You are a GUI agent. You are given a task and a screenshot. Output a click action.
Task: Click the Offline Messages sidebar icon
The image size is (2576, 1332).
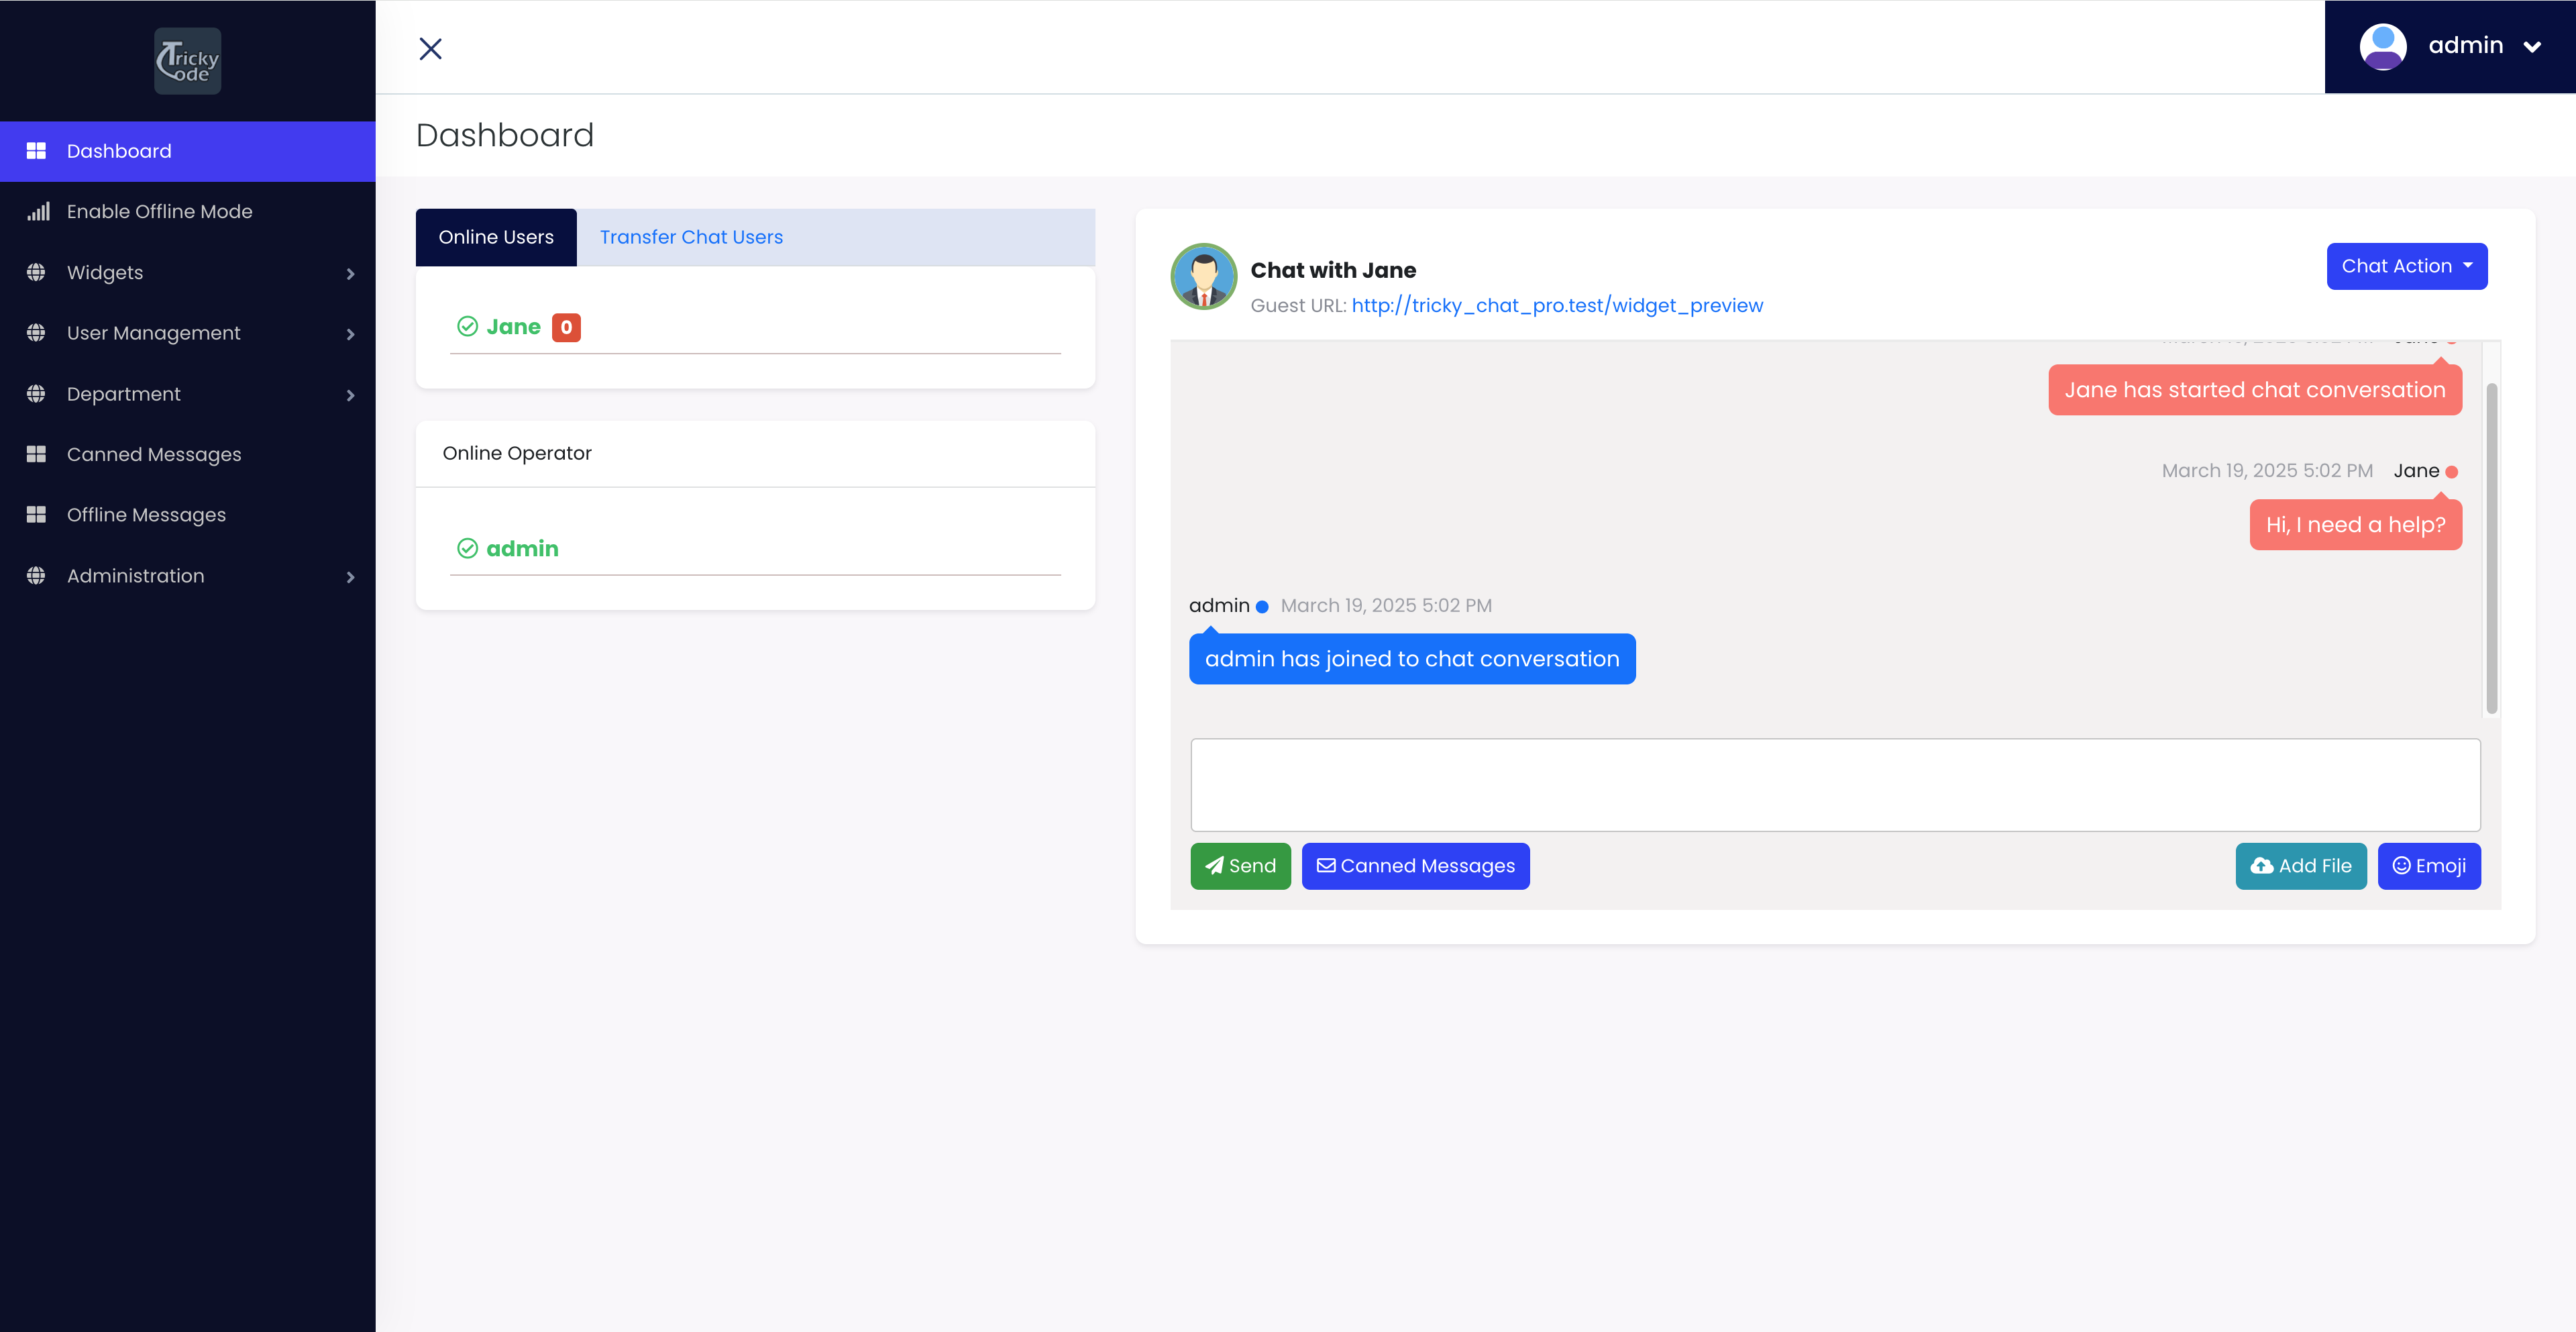coord(36,515)
